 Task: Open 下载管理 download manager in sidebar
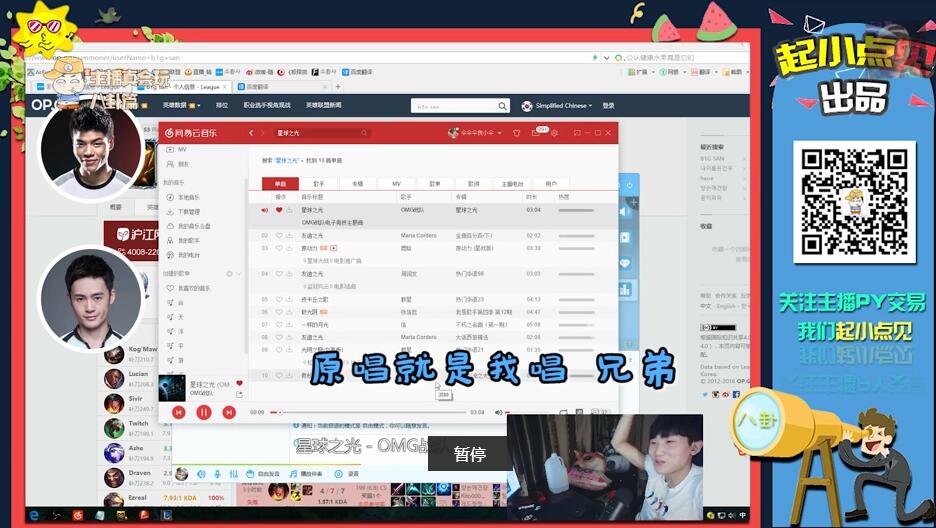(x=183, y=212)
